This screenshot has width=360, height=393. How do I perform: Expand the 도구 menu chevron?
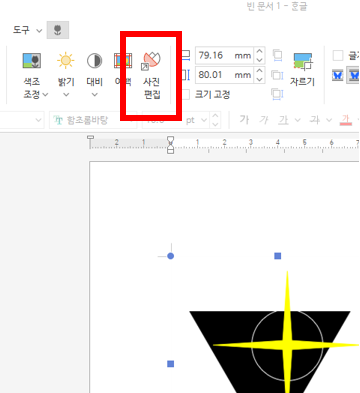[39, 31]
